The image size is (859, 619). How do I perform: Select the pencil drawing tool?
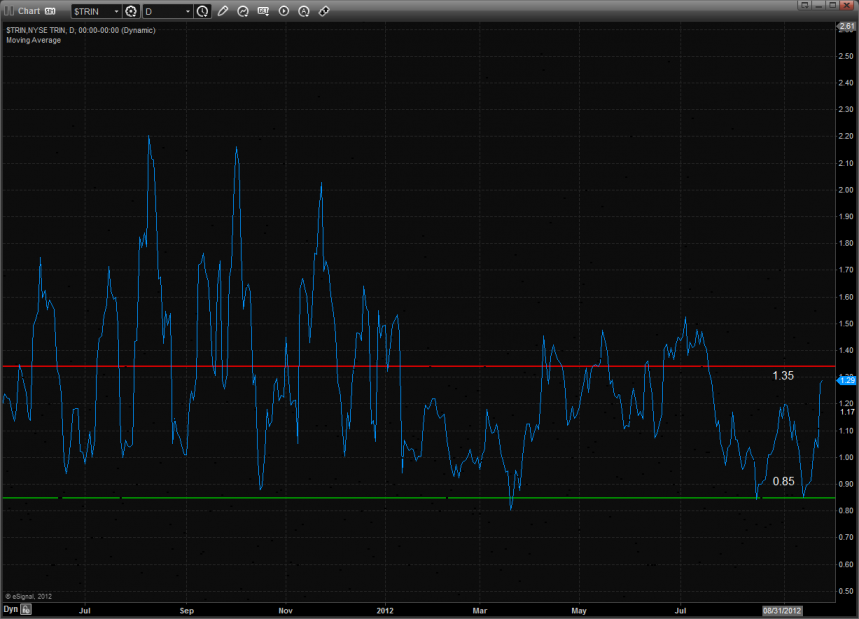coord(223,11)
